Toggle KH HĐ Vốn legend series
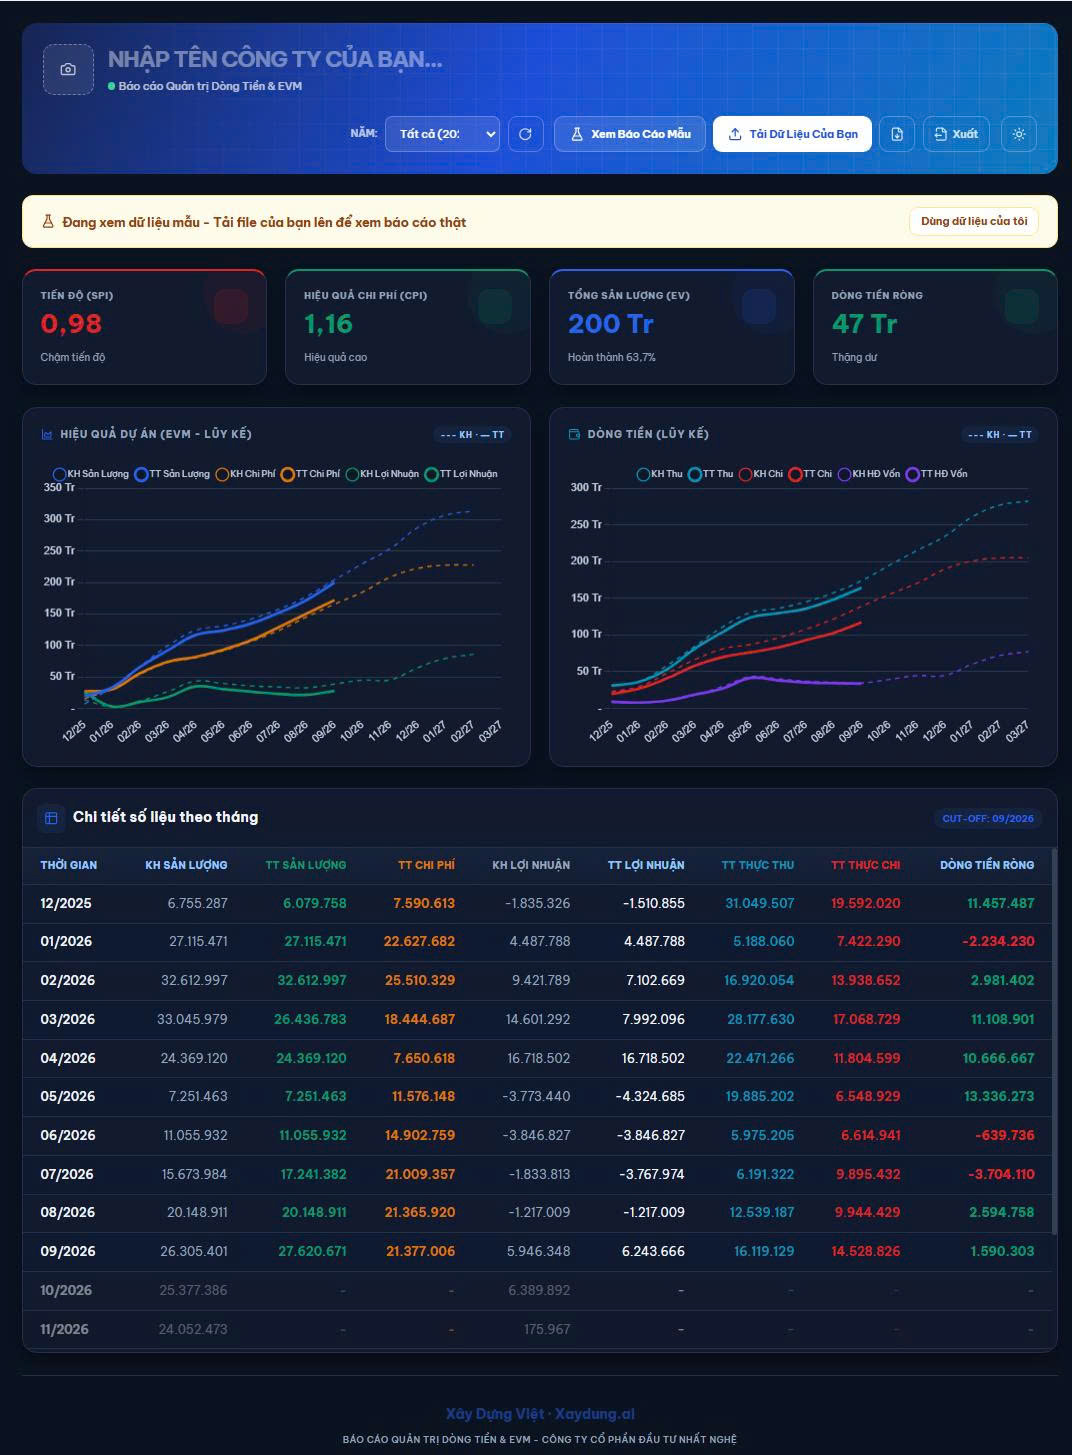This screenshot has height=1455, width=1072. (x=869, y=474)
